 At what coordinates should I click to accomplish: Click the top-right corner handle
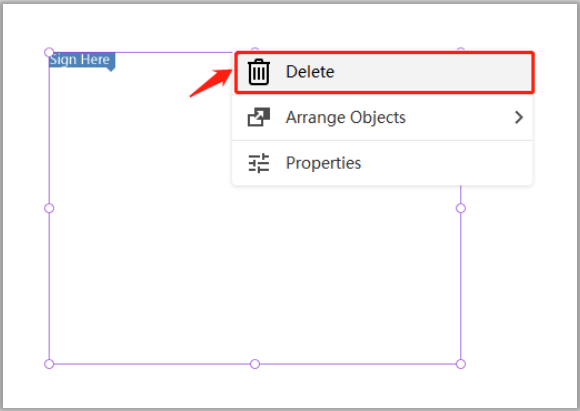click(x=461, y=50)
